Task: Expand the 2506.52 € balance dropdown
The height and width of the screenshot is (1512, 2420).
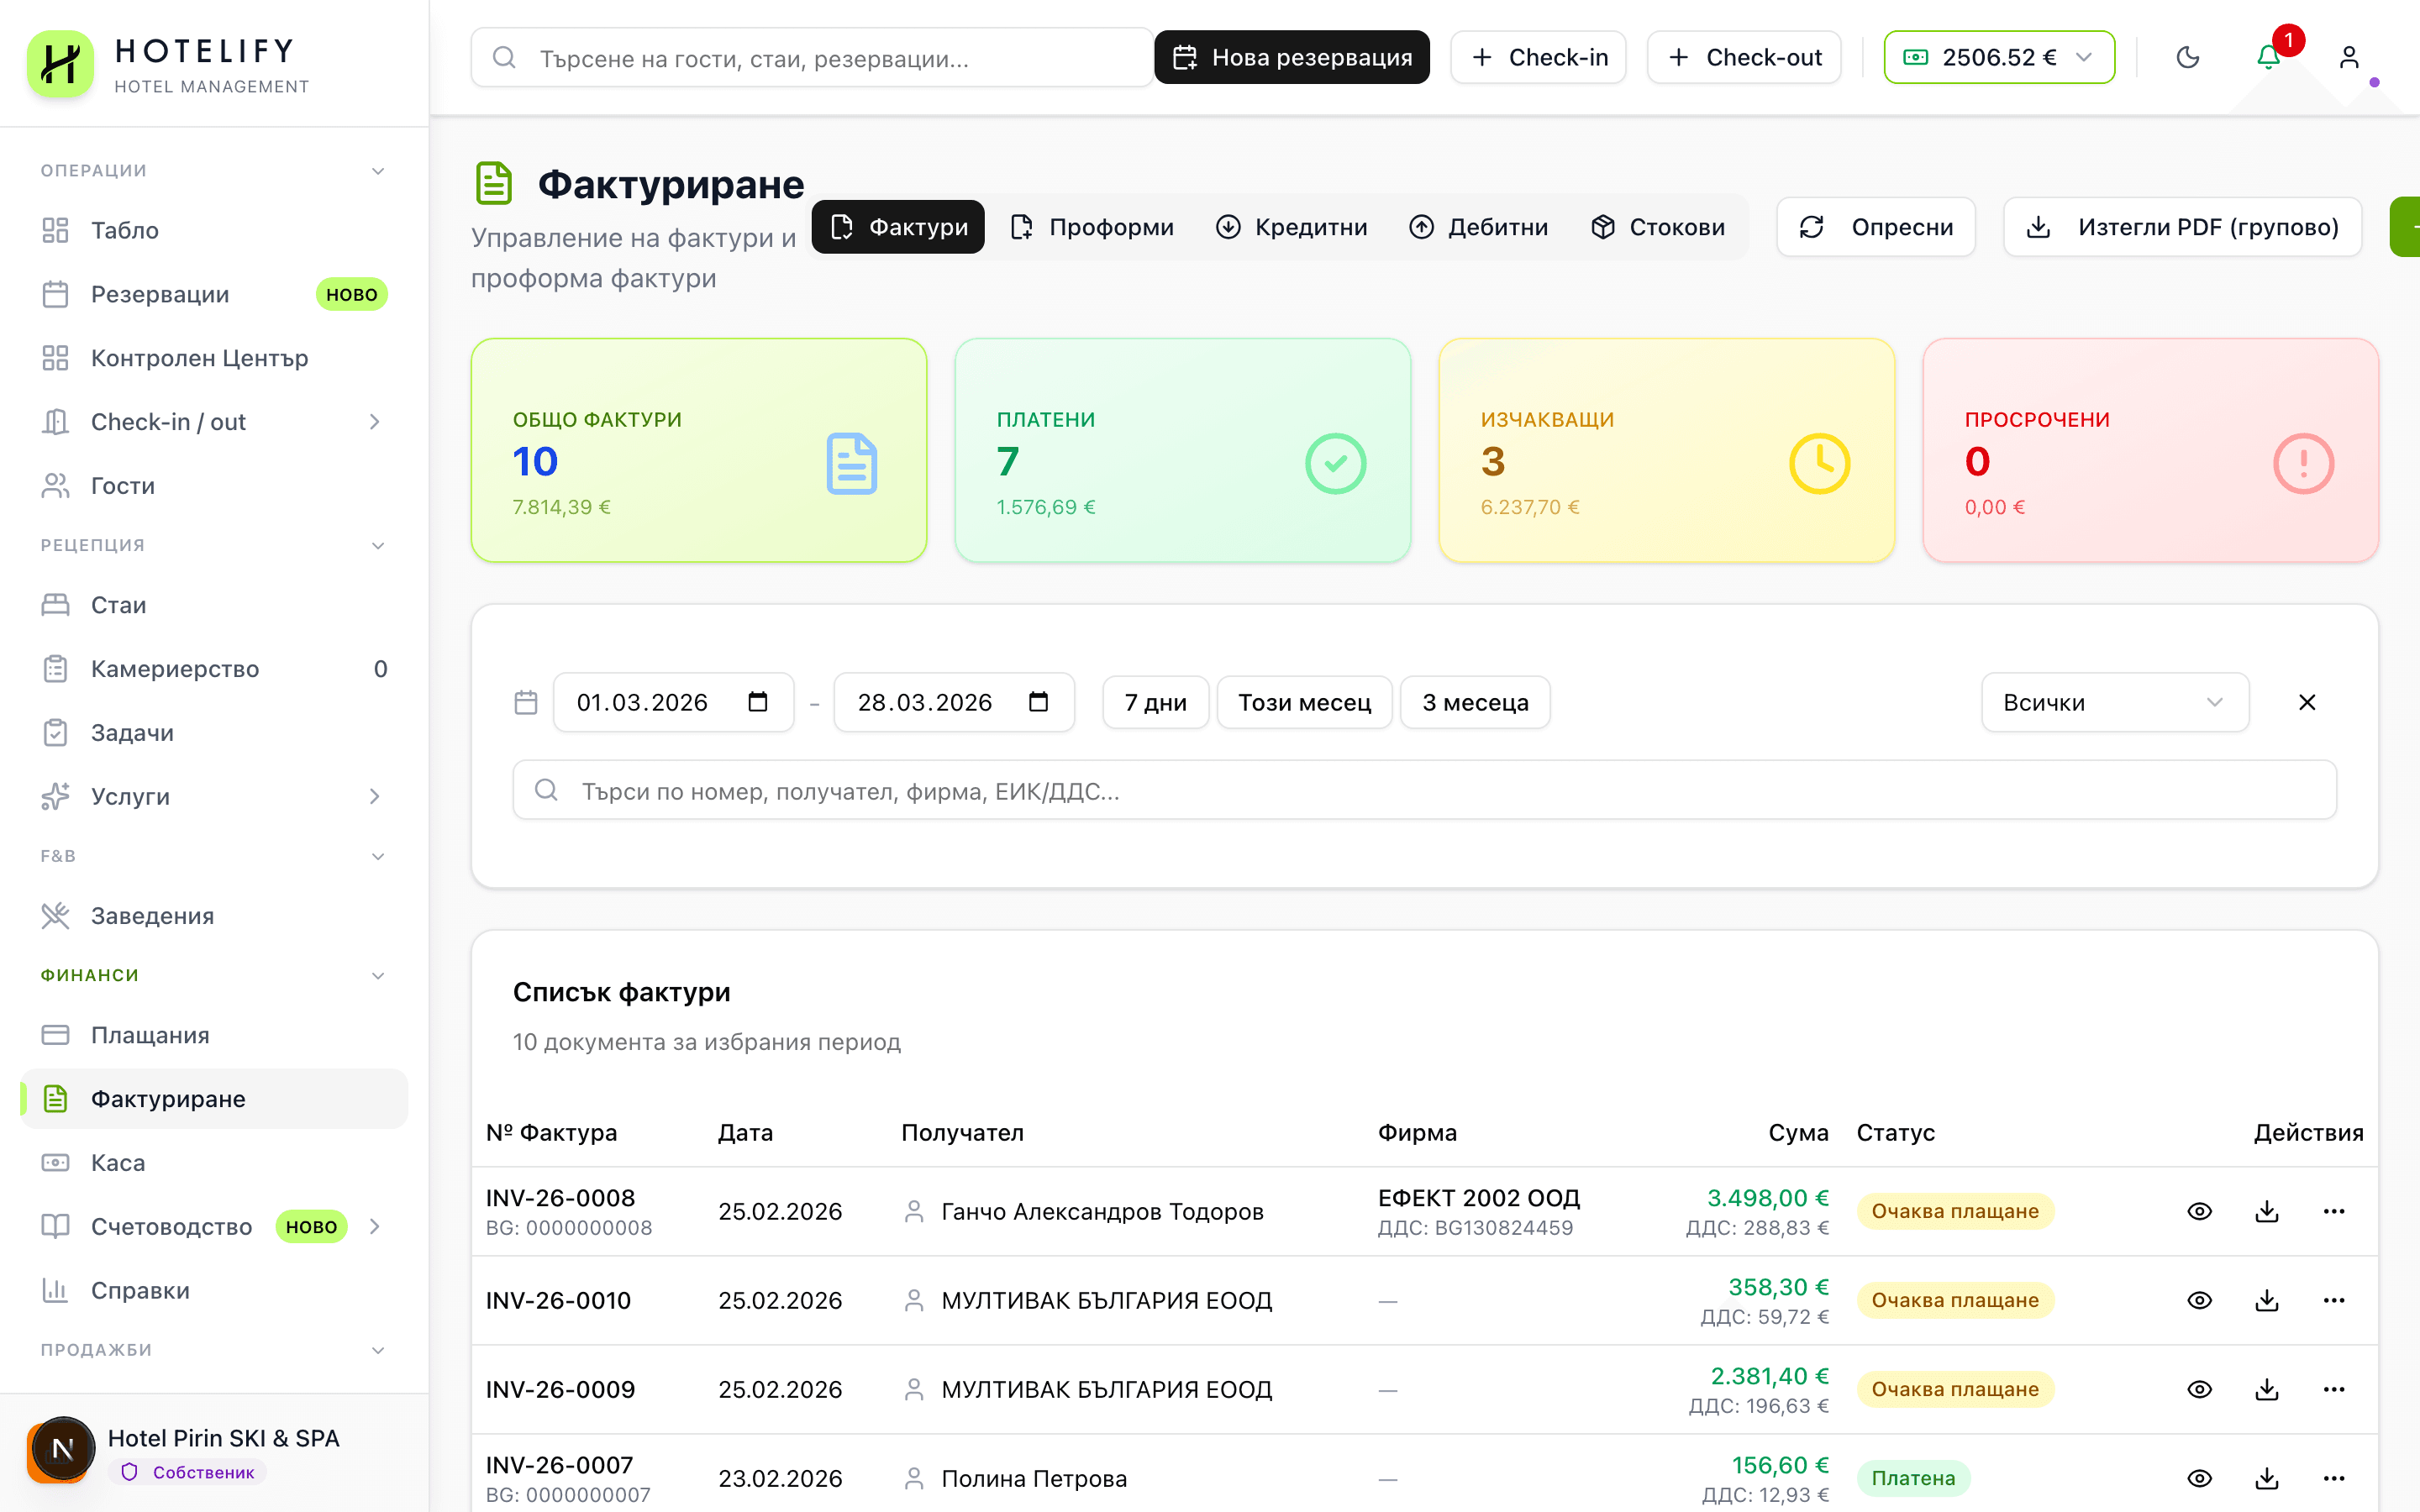Action: tap(1998, 58)
